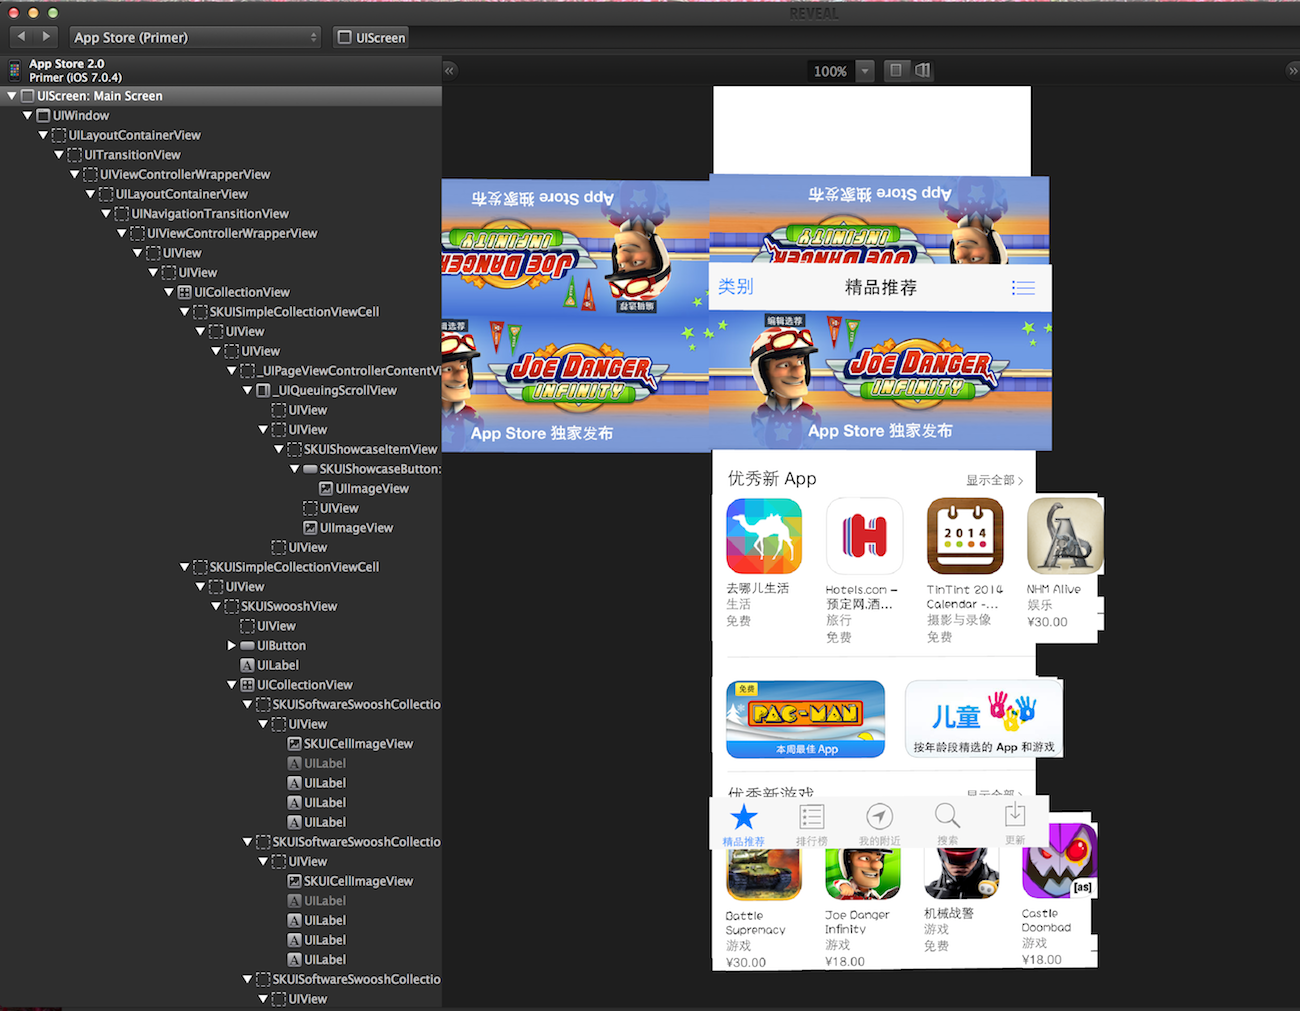The width and height of the screenshot is (1300, 1011).
Task: Tap the 搜索 magnifier tab icon in canvas
Action: coord(947,815)
